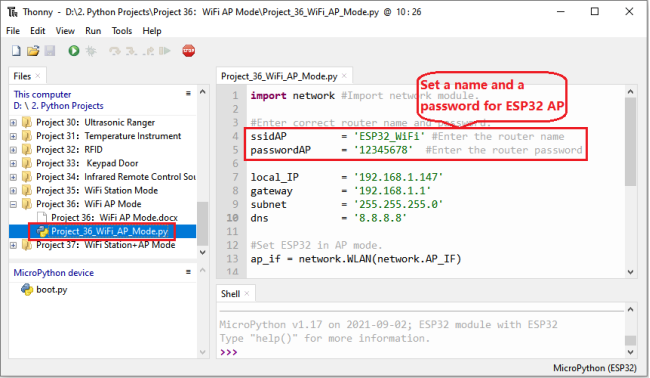Click the D: \ 2. Python Projects path link

click(58, 106)
